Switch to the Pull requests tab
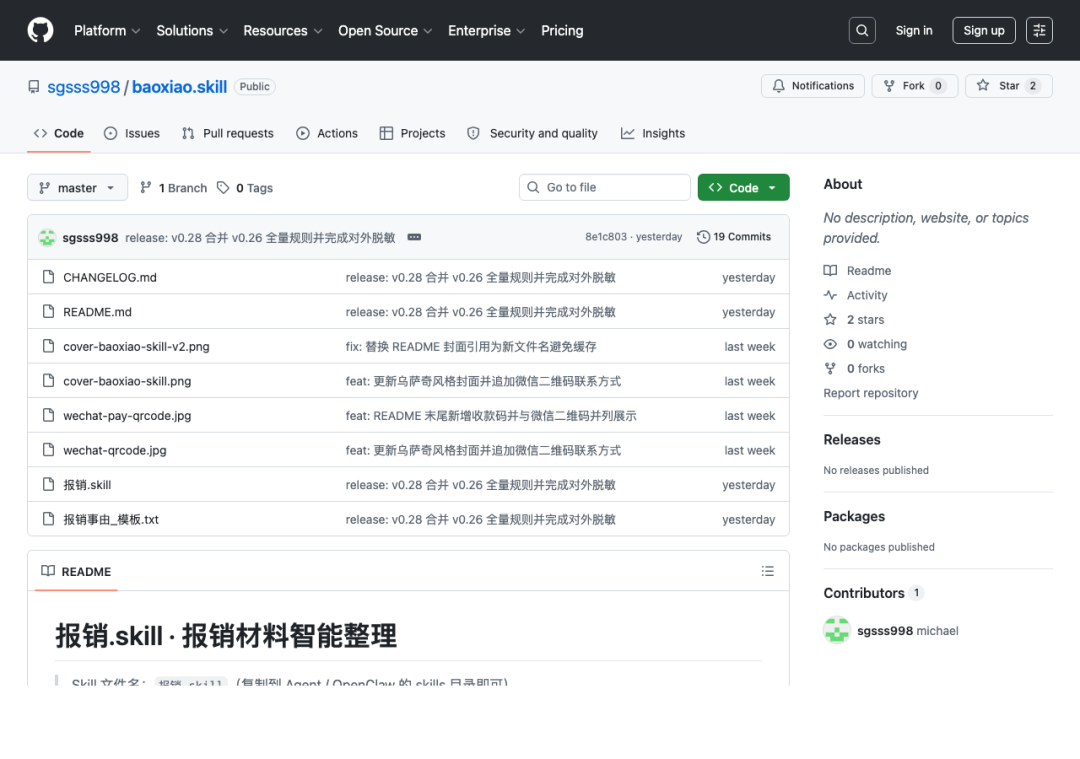1080x759 pixels. tap(227, 133)
